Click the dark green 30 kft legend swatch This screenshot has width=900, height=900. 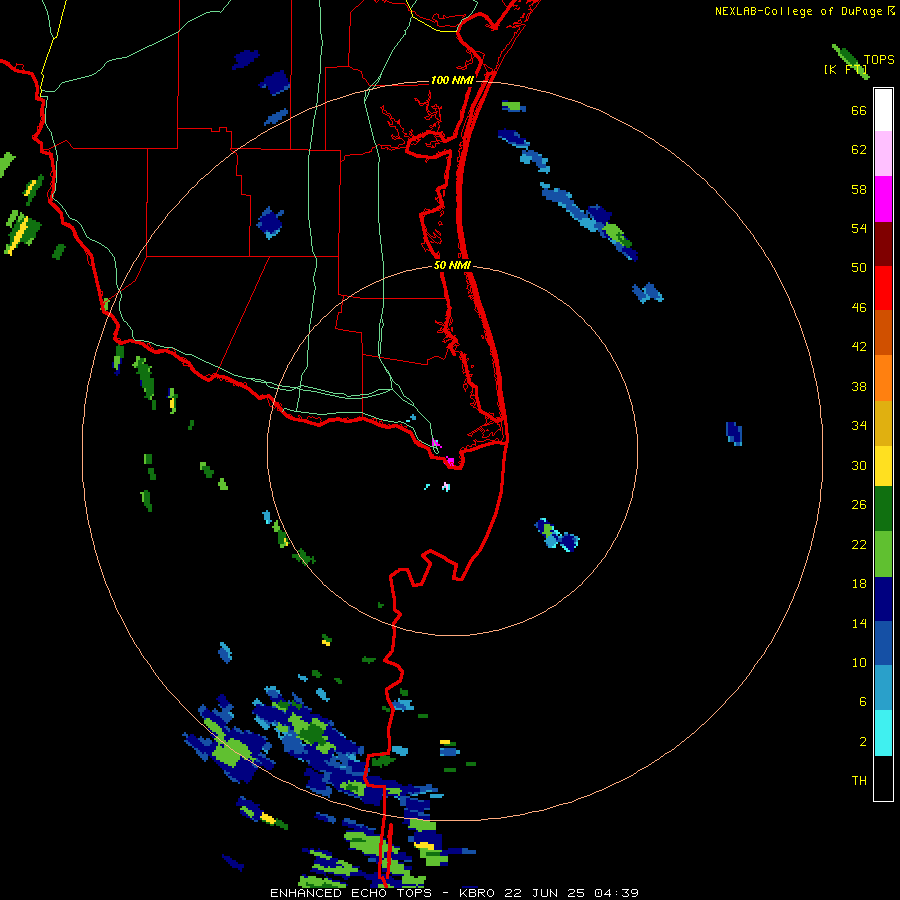(883, 509)
